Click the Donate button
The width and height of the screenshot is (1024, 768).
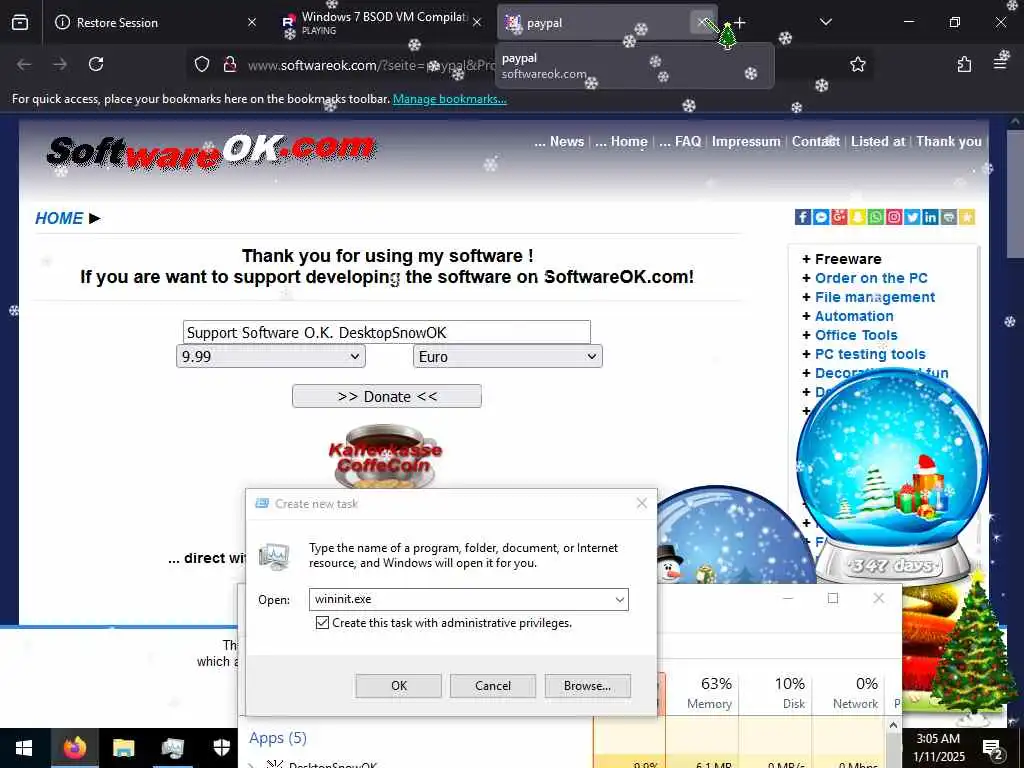click(x=387, y=396)
